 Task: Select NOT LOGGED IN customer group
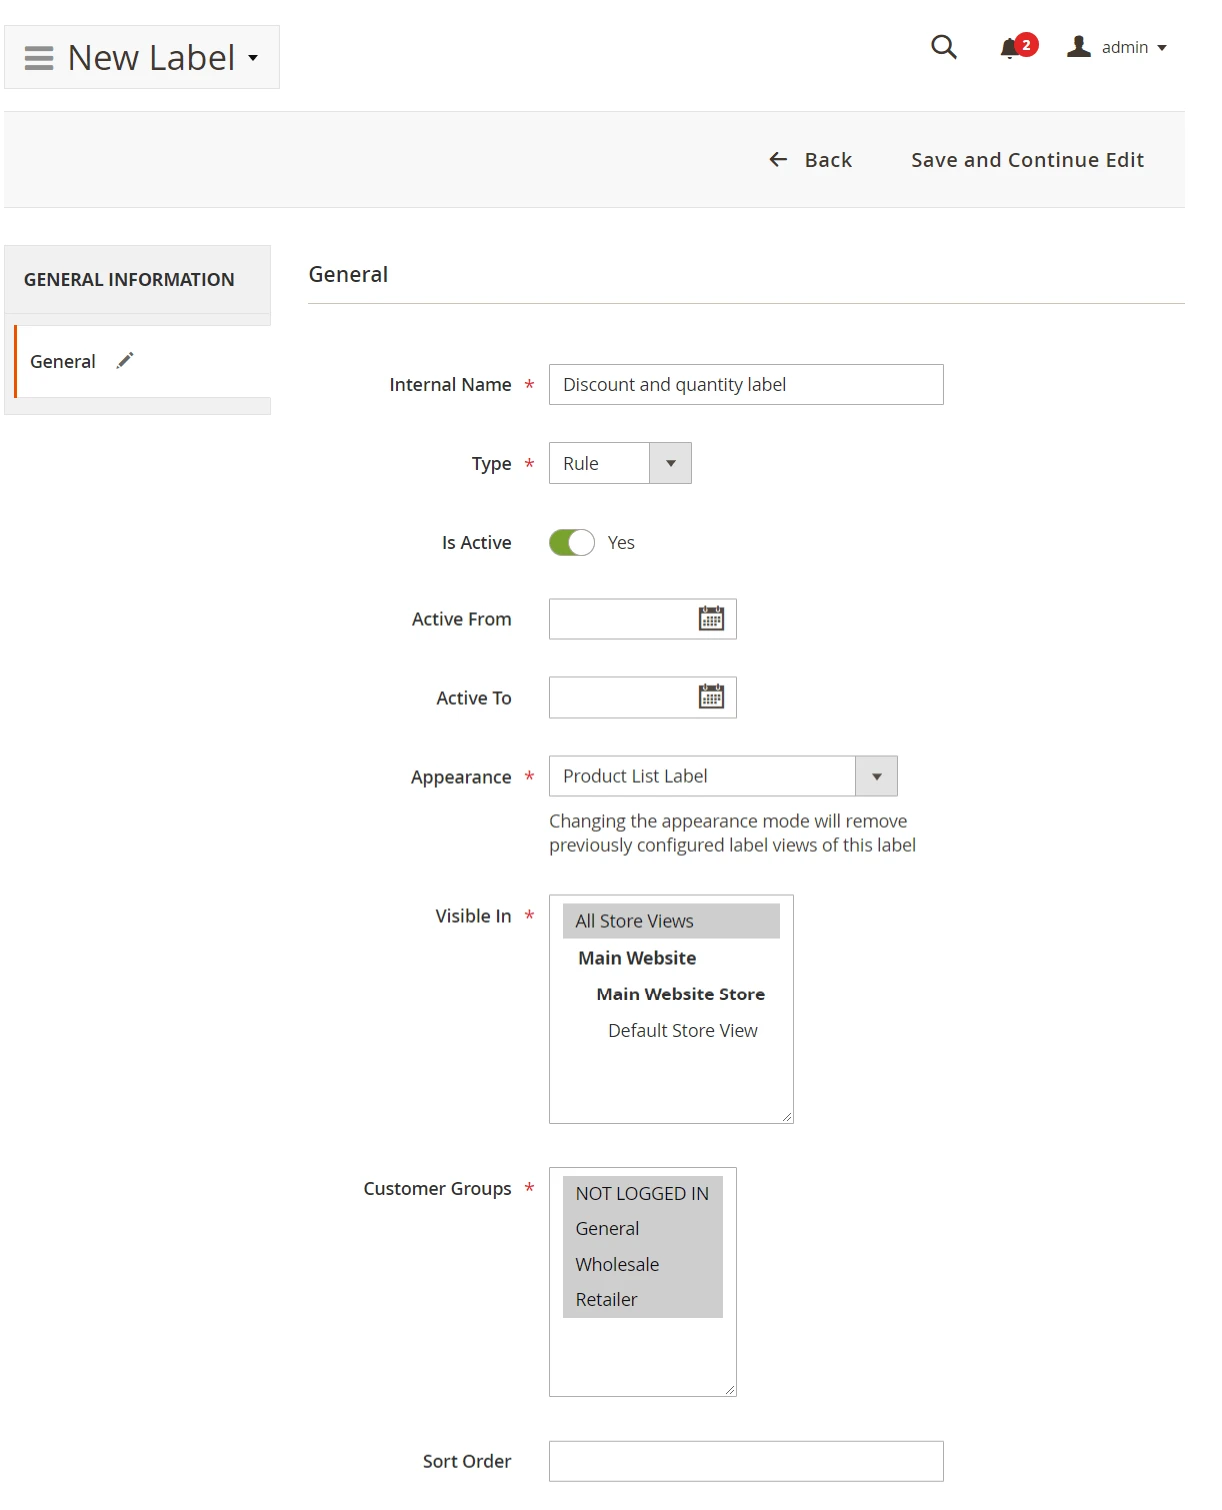point(642,1194)
